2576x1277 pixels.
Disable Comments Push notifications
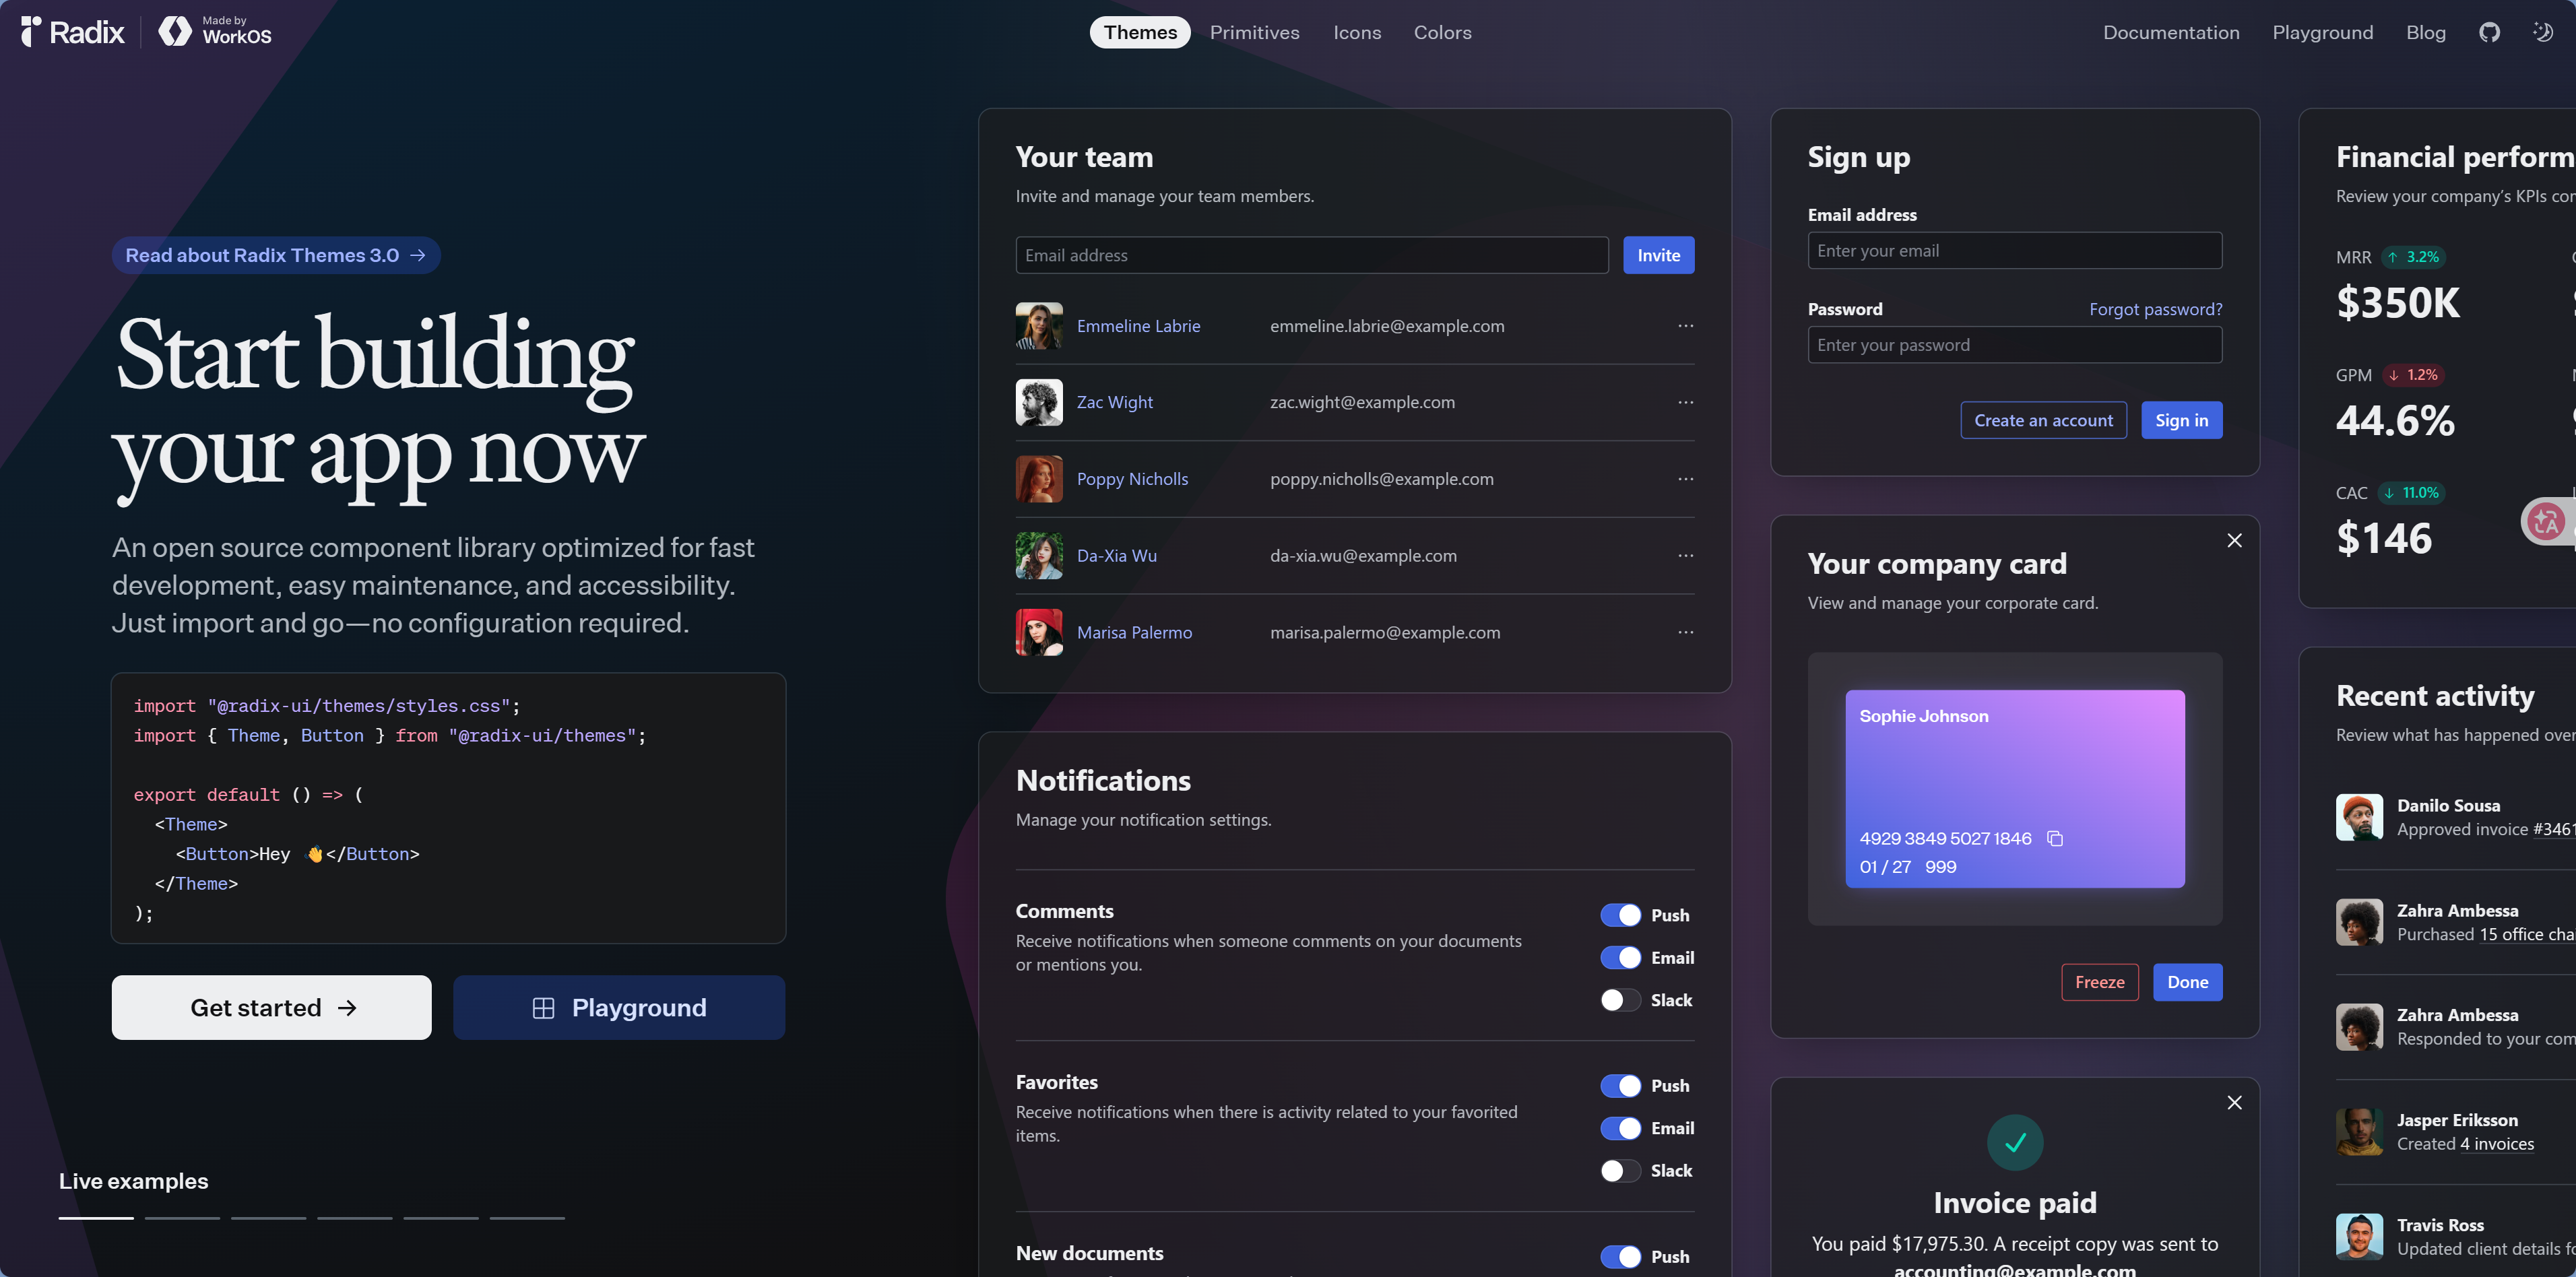coord(1620,915)
